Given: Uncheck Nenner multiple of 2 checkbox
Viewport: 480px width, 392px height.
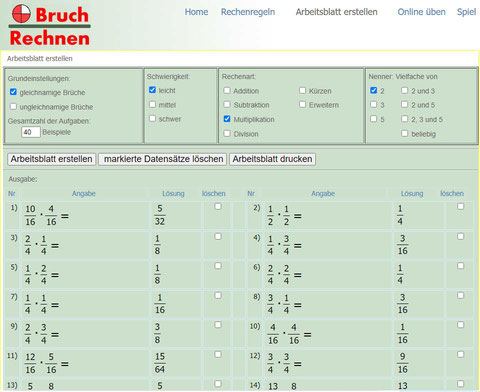Looking at the screenshot, I should 374,90.
